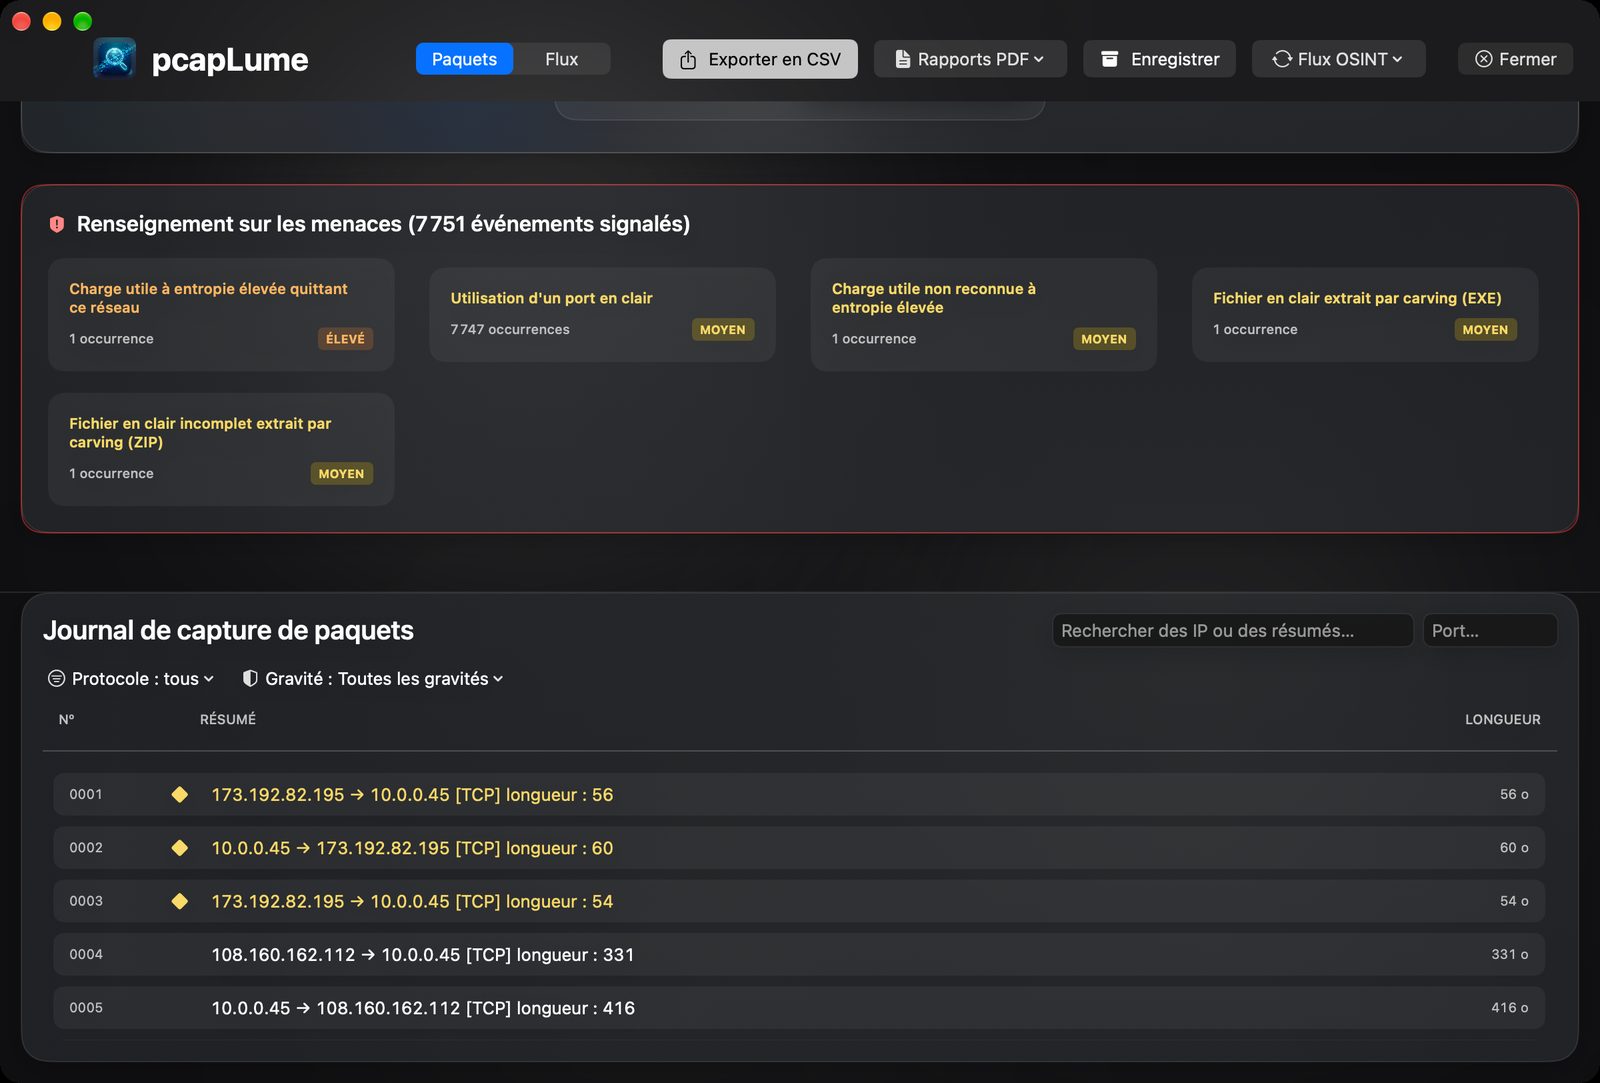1600x1083 pixels.
Task: Click the LONGUEUR column header
Action: click(1503, 720)
